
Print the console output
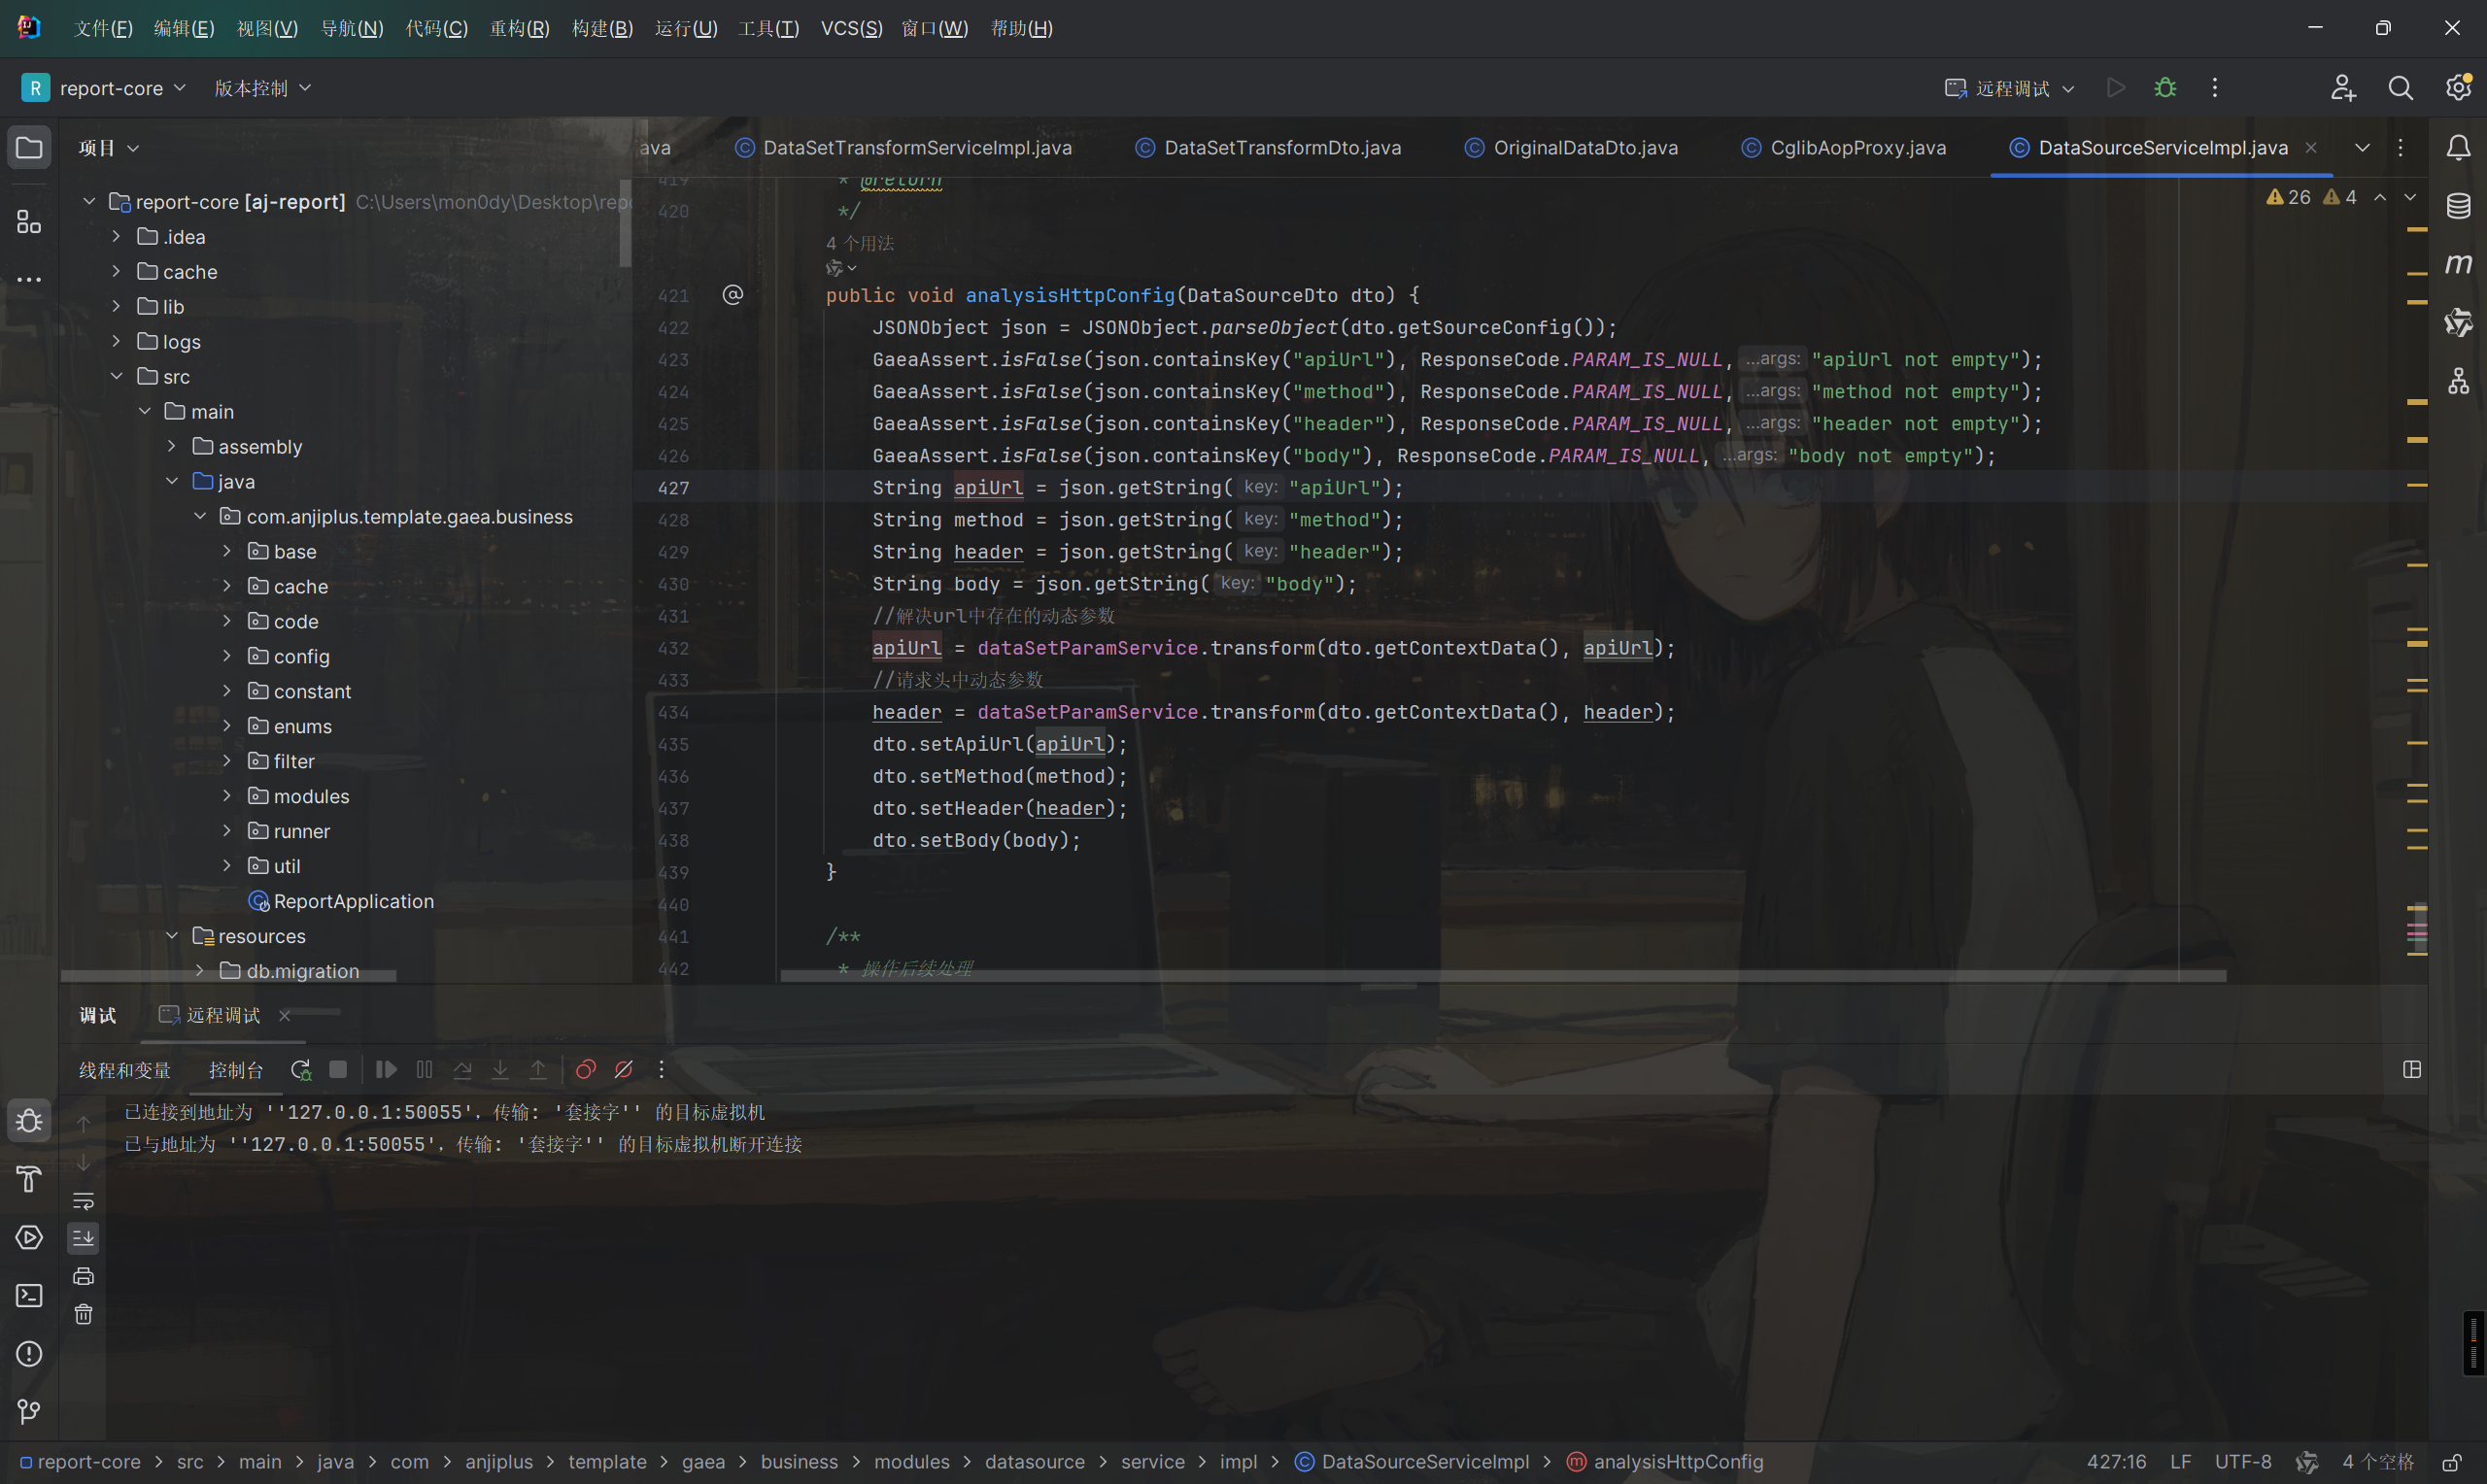(x=84, y=1276)
